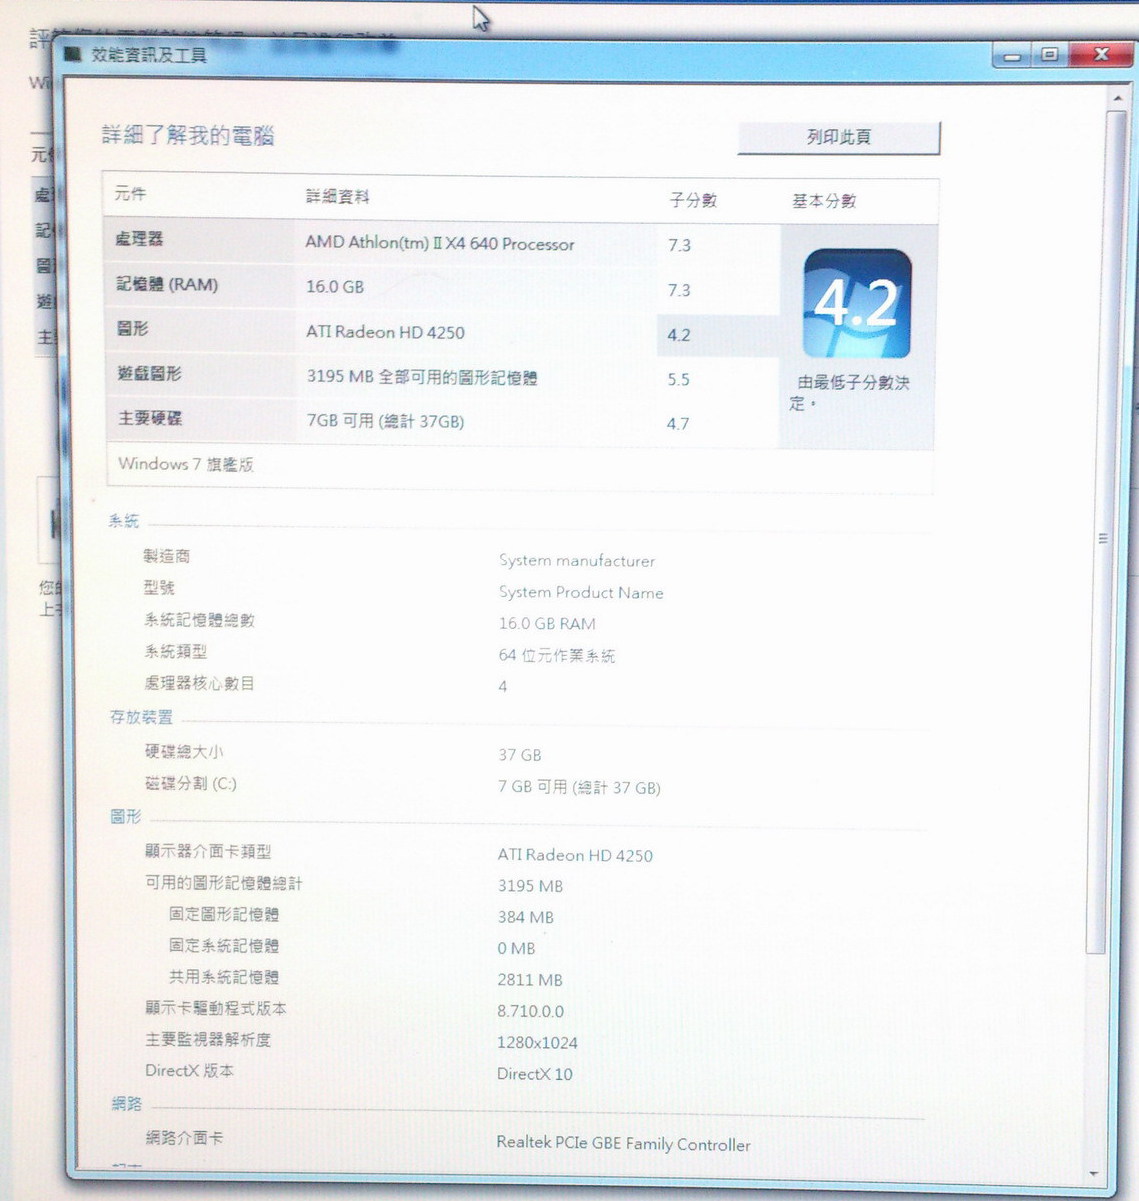The width and height of the screenshot is (1139, 1201).
Task: Click the 硬碟總大小 label
Action: 184,751
